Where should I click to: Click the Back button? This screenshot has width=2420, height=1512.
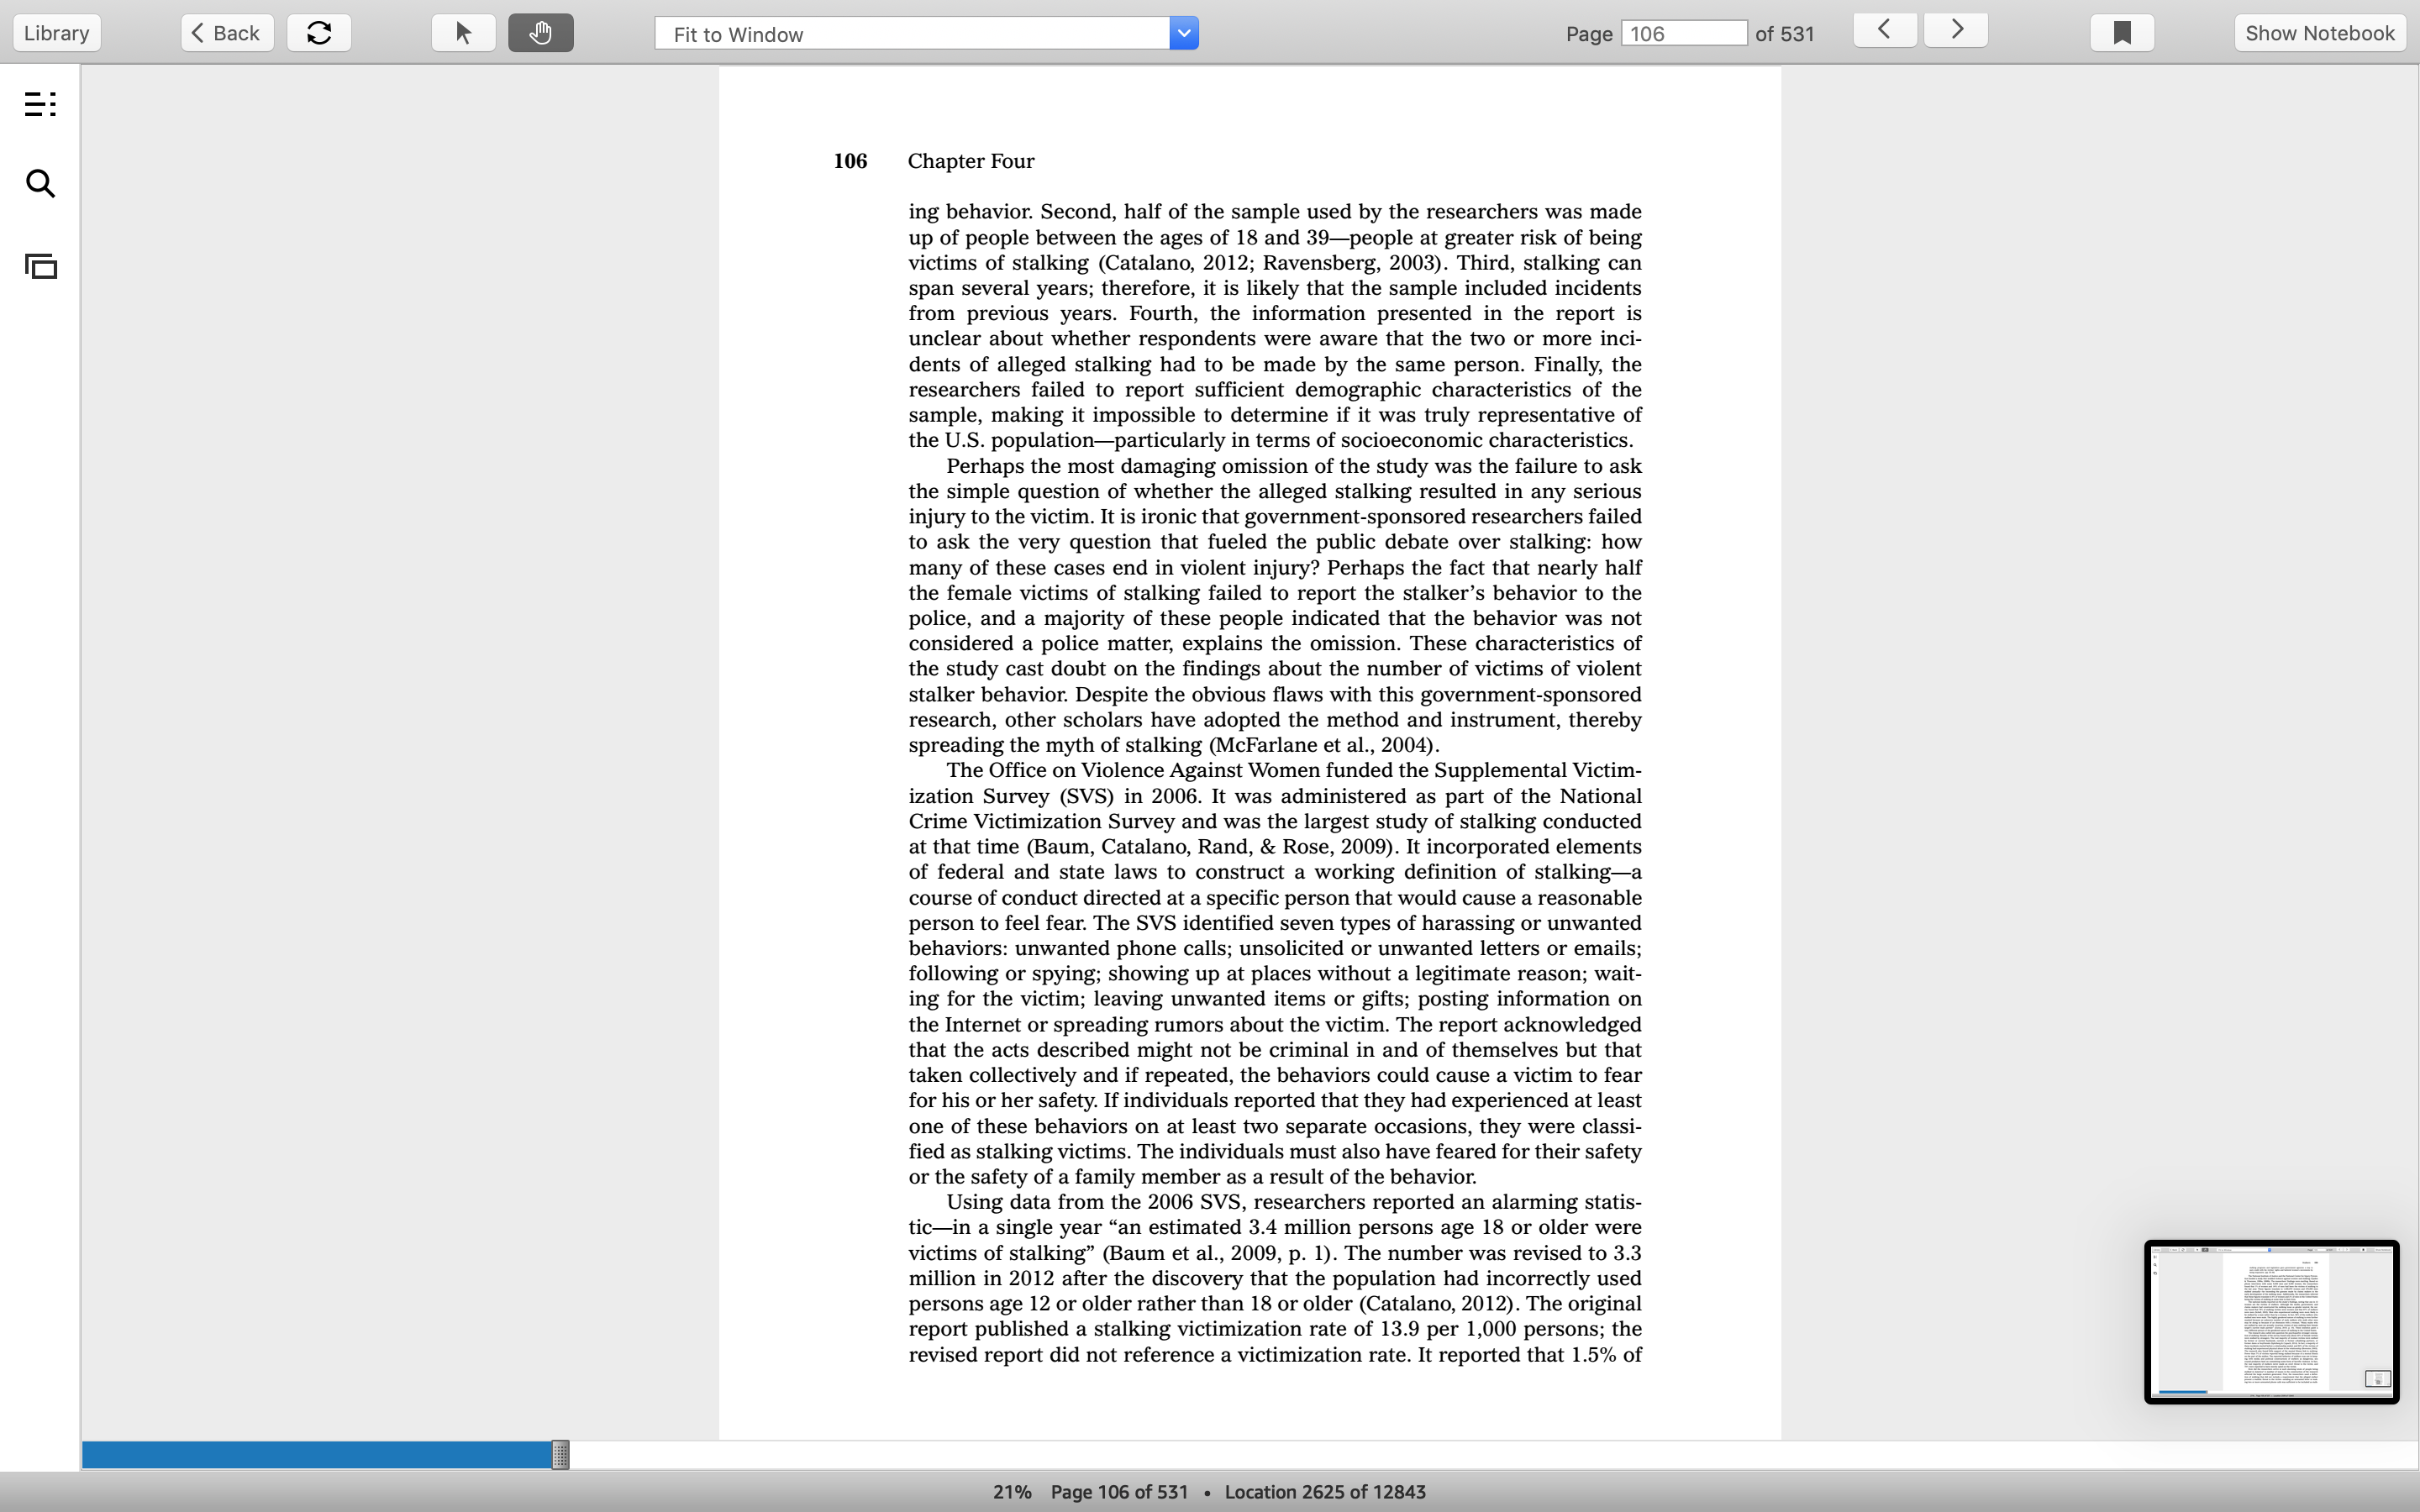coord(227,33)
